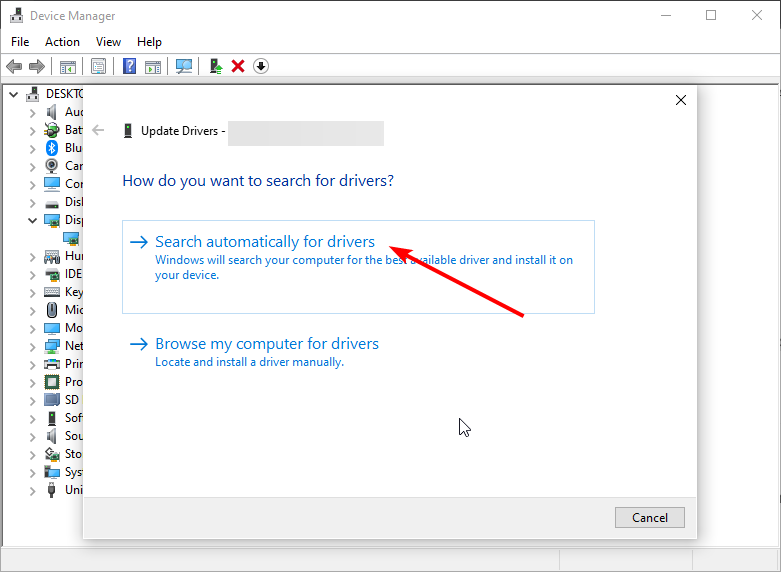Select the Disk drives category icon
The image size is (781, 572).
52,203
